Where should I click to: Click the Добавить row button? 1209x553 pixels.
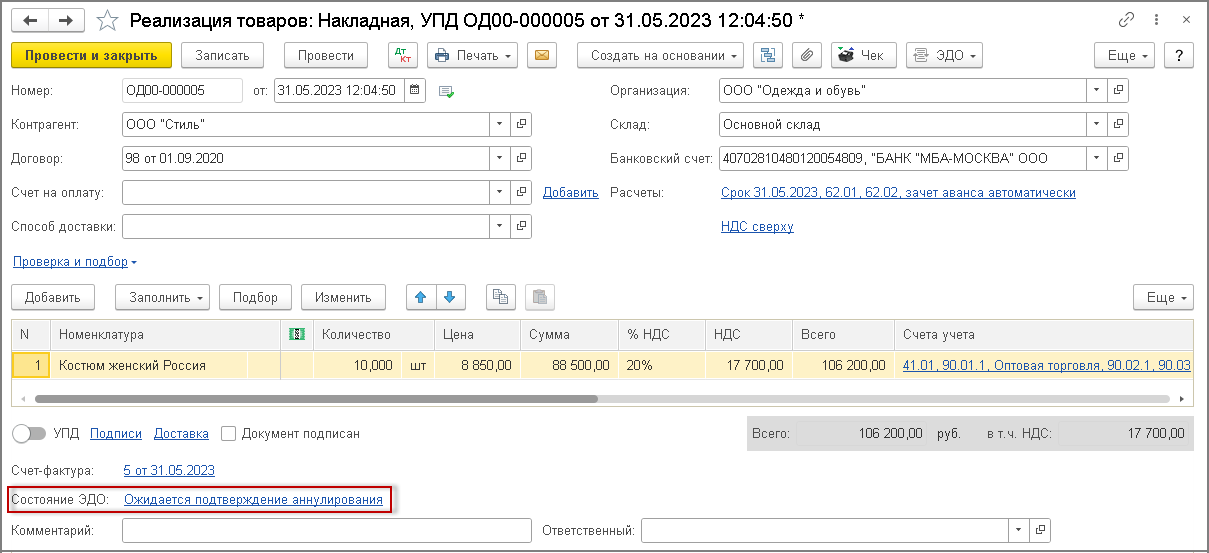coord(53,297)
